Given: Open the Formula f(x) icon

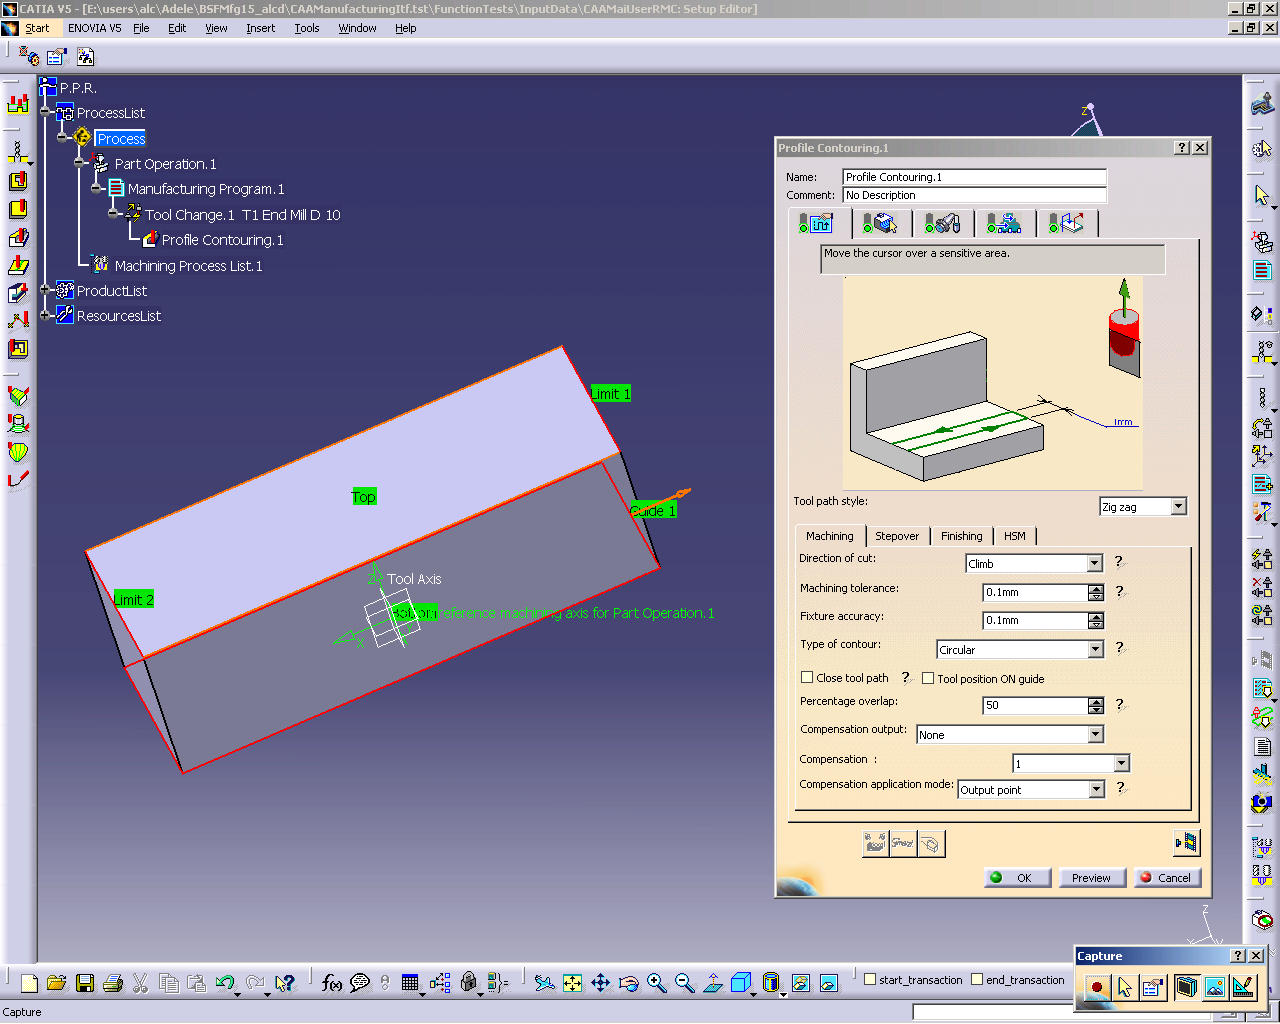Looking at the screenshot, I should point(332,983).
